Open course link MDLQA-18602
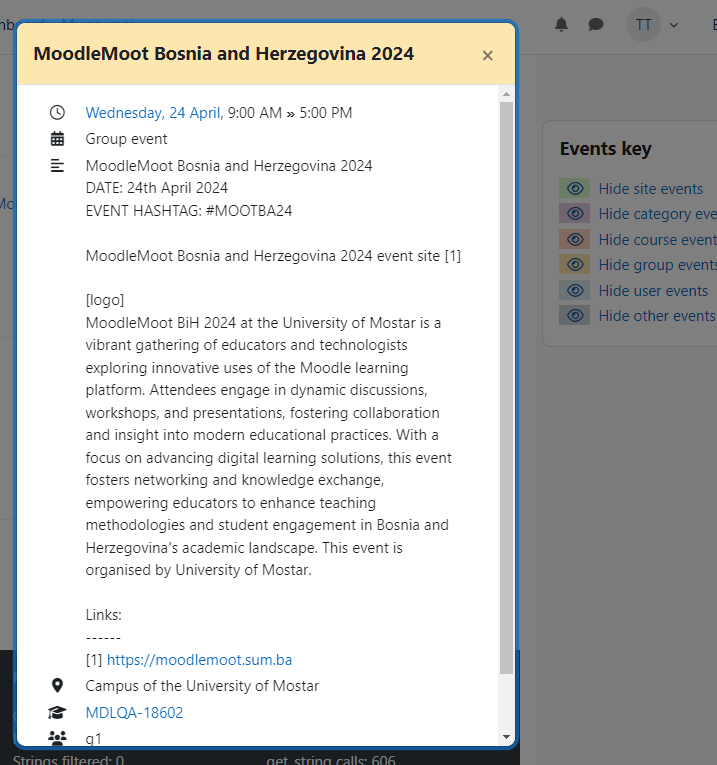The width and height of the screenshot is (717, 765). (134, 713)
